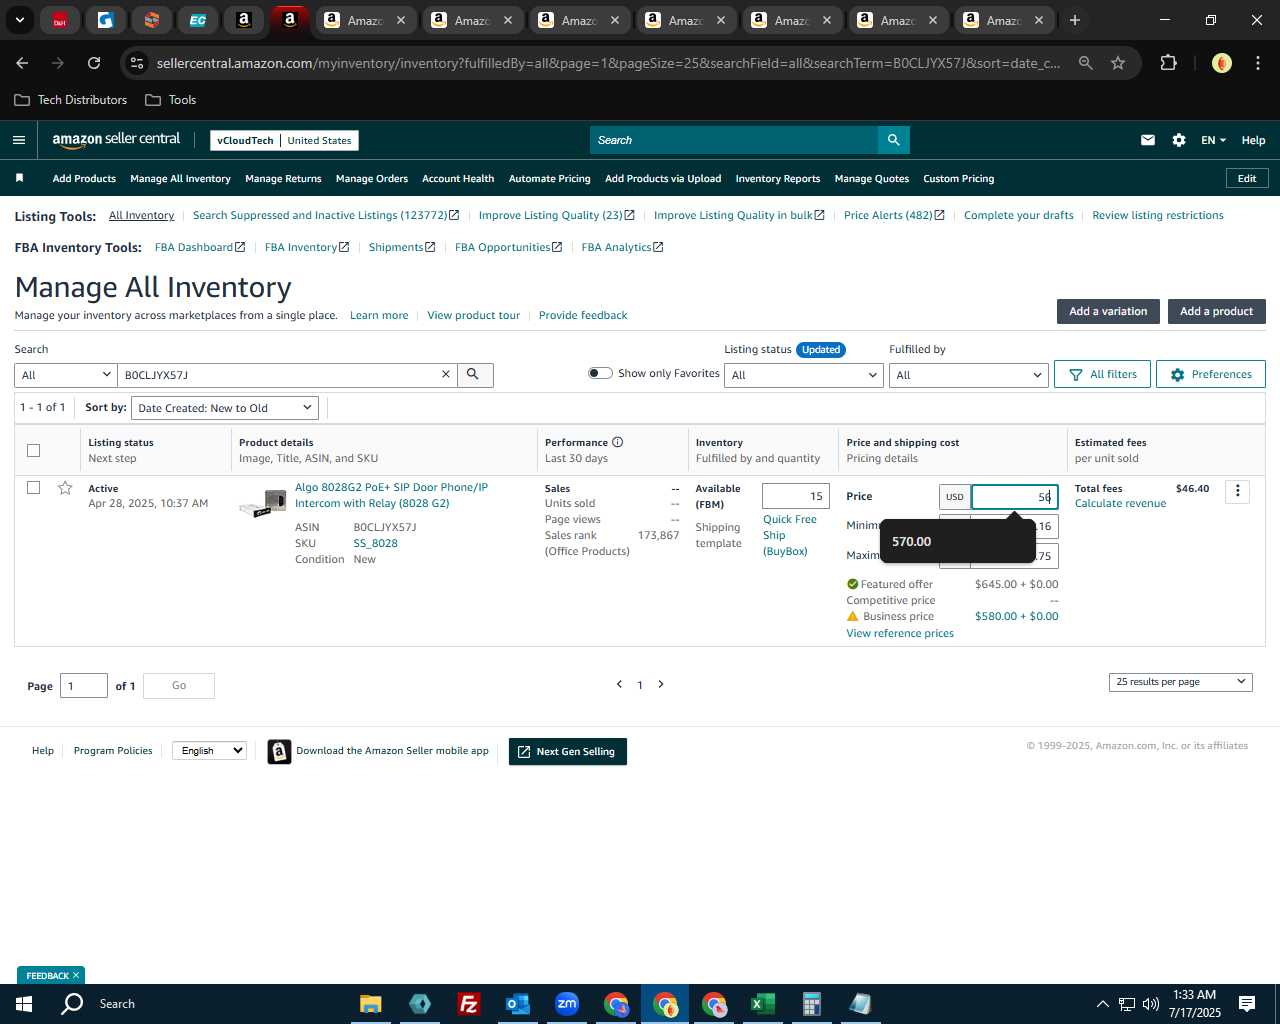The image size is (1280, 1024).
Task: Reload the page in browser
Action: click(x=94, y=63)
